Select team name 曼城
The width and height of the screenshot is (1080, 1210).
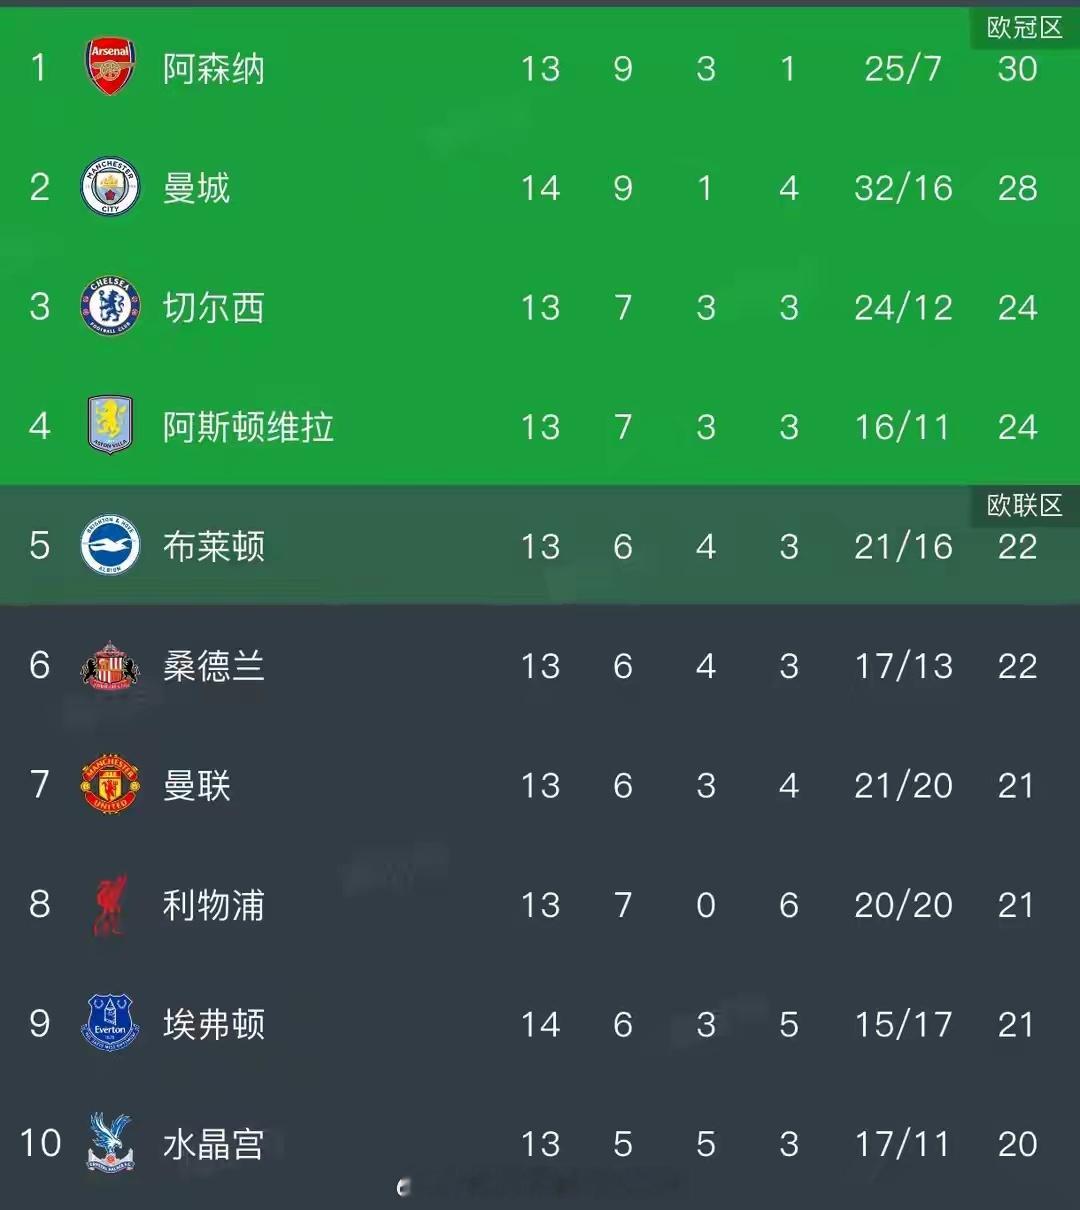click(197, 188)
